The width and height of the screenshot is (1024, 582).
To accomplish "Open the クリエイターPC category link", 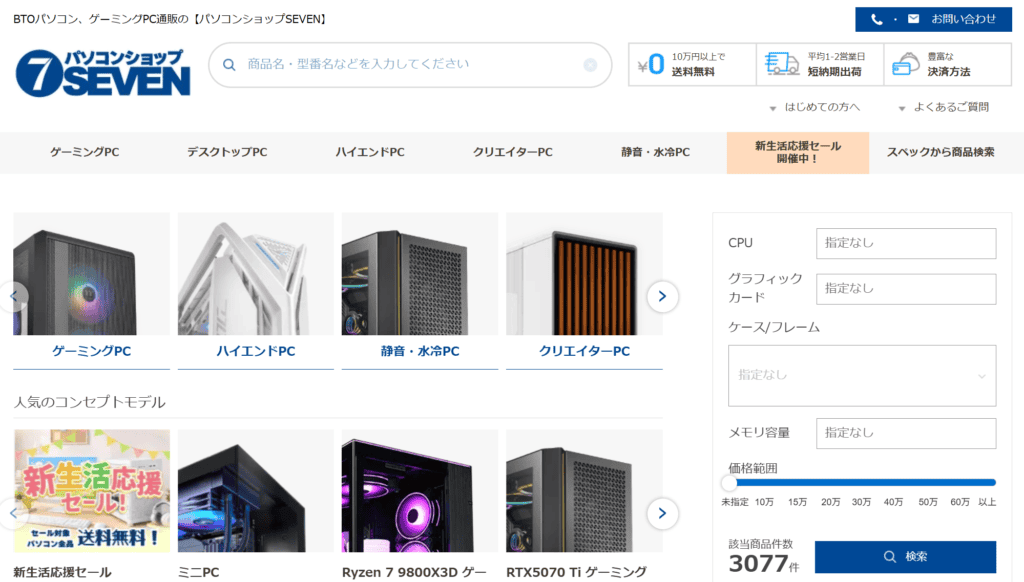I will (584, 350).
